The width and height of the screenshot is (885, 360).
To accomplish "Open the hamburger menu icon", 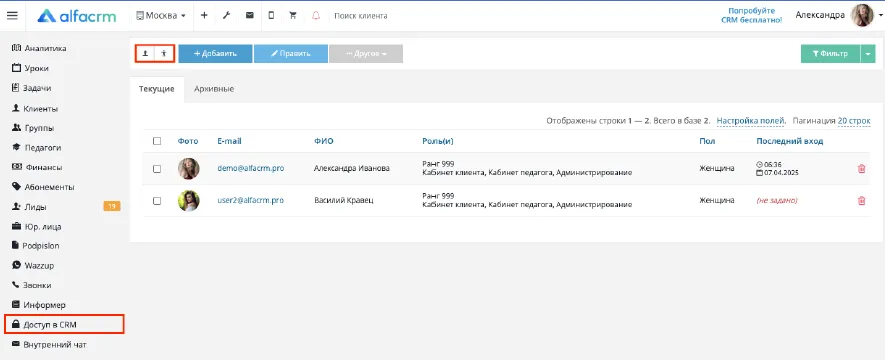I will pyautogui.click(x=12, y=15).
